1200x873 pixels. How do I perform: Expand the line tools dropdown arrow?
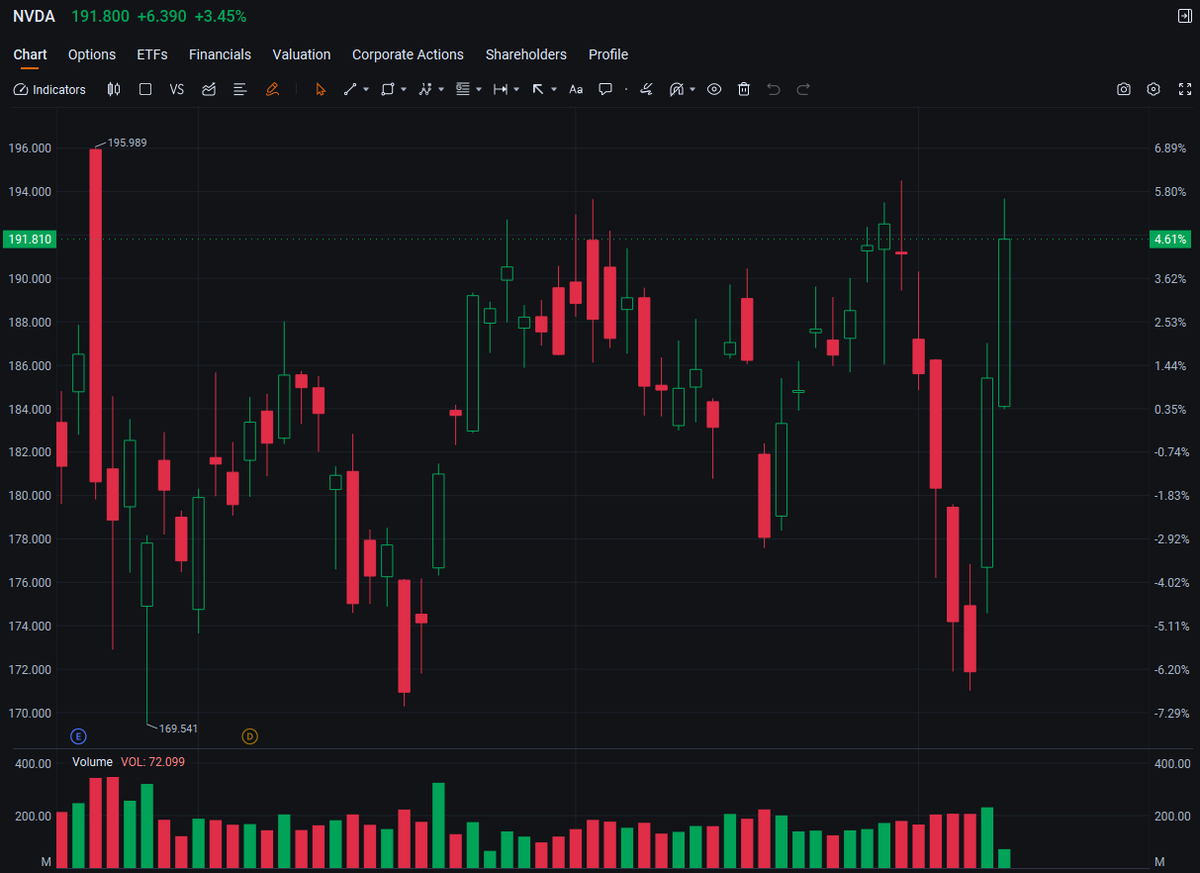pos(366,89)
